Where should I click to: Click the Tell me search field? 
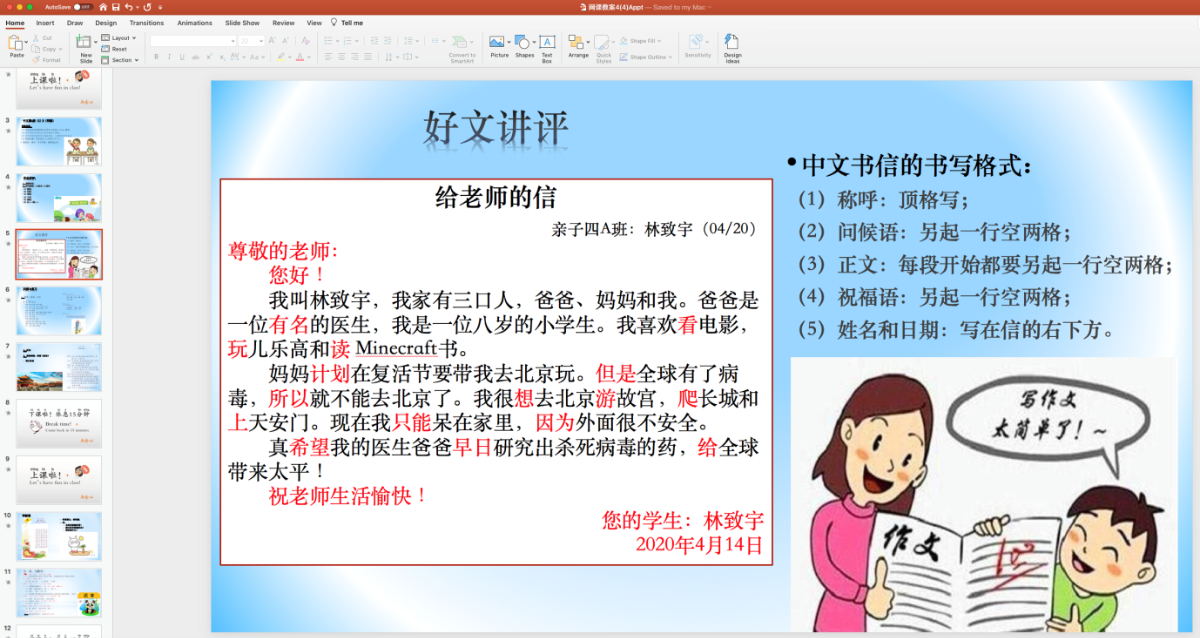[351, 22]
